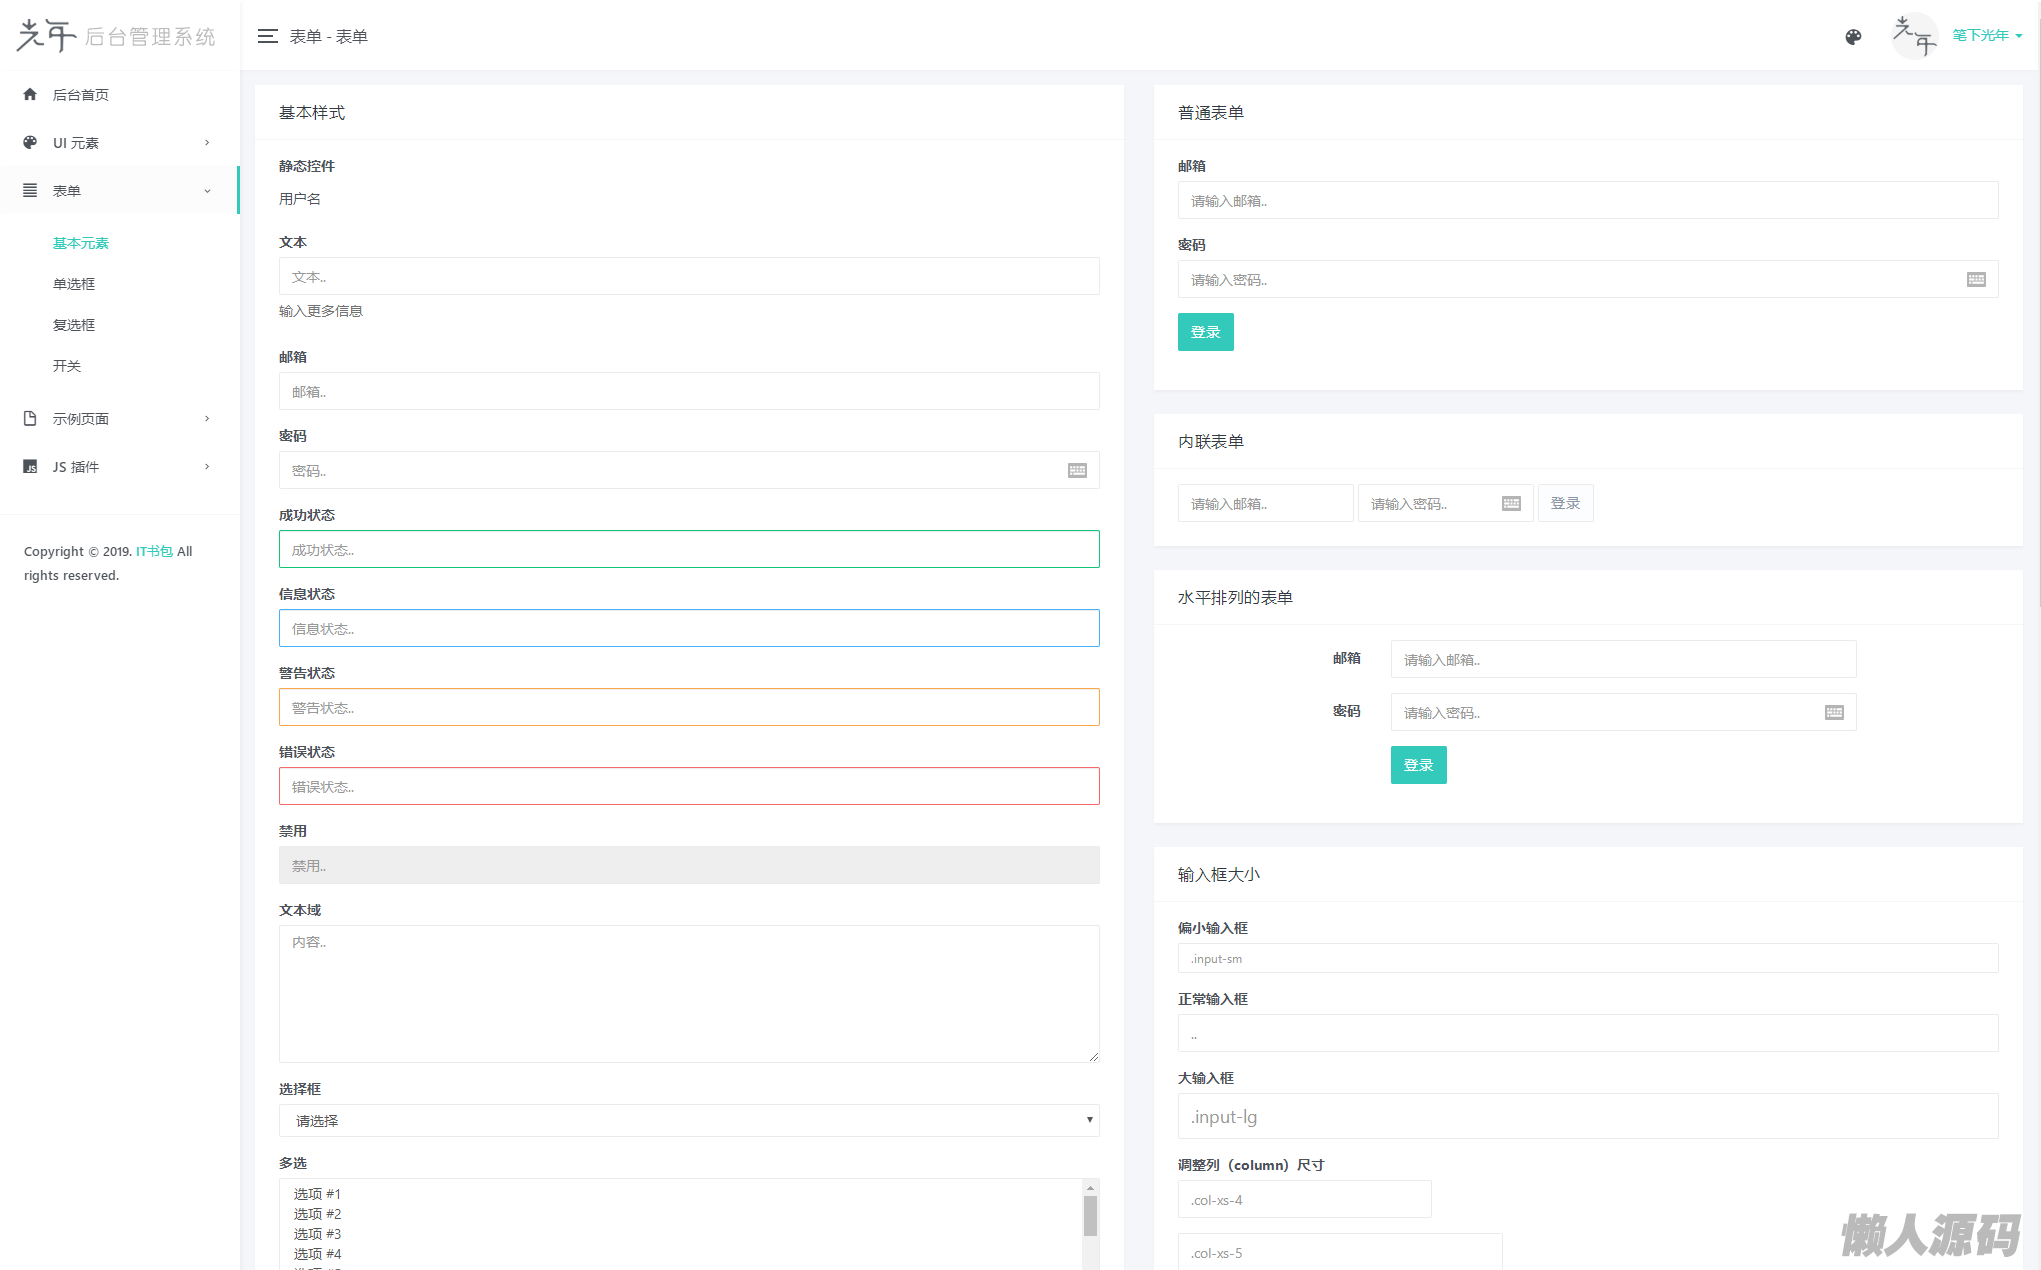
Task: Click the JS 插件 sidebar icon
Action: [30, 466]
